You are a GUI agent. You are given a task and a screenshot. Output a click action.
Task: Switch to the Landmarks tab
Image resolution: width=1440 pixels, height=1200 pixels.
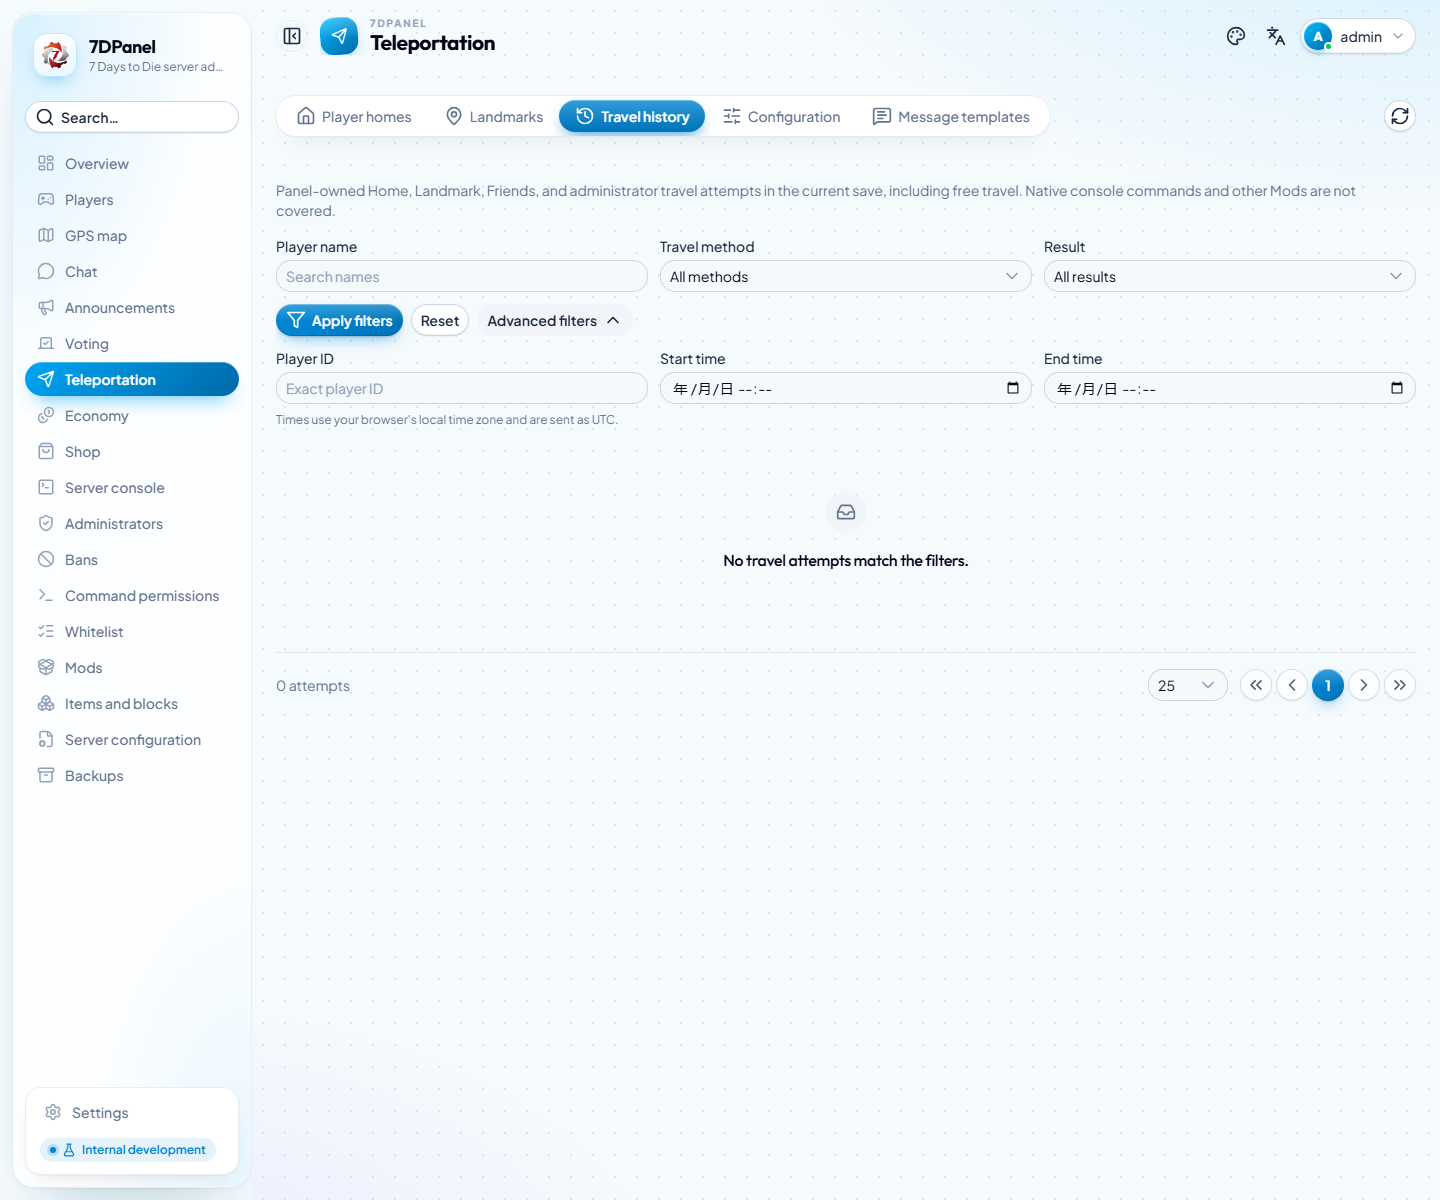[495, 117]
